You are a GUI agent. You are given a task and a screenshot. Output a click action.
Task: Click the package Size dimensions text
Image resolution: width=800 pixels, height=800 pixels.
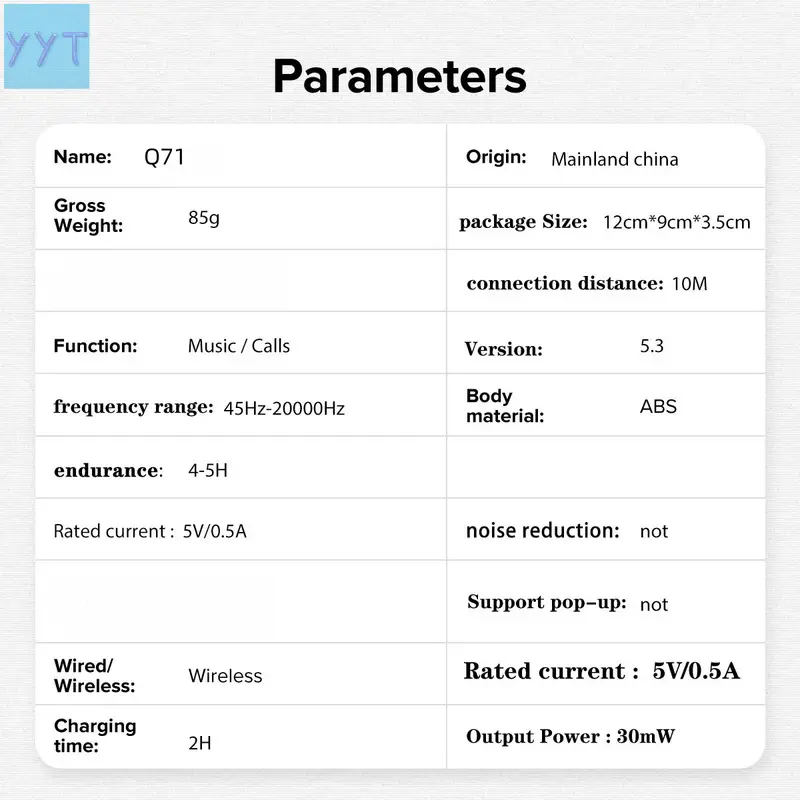[x=677, y=222]
